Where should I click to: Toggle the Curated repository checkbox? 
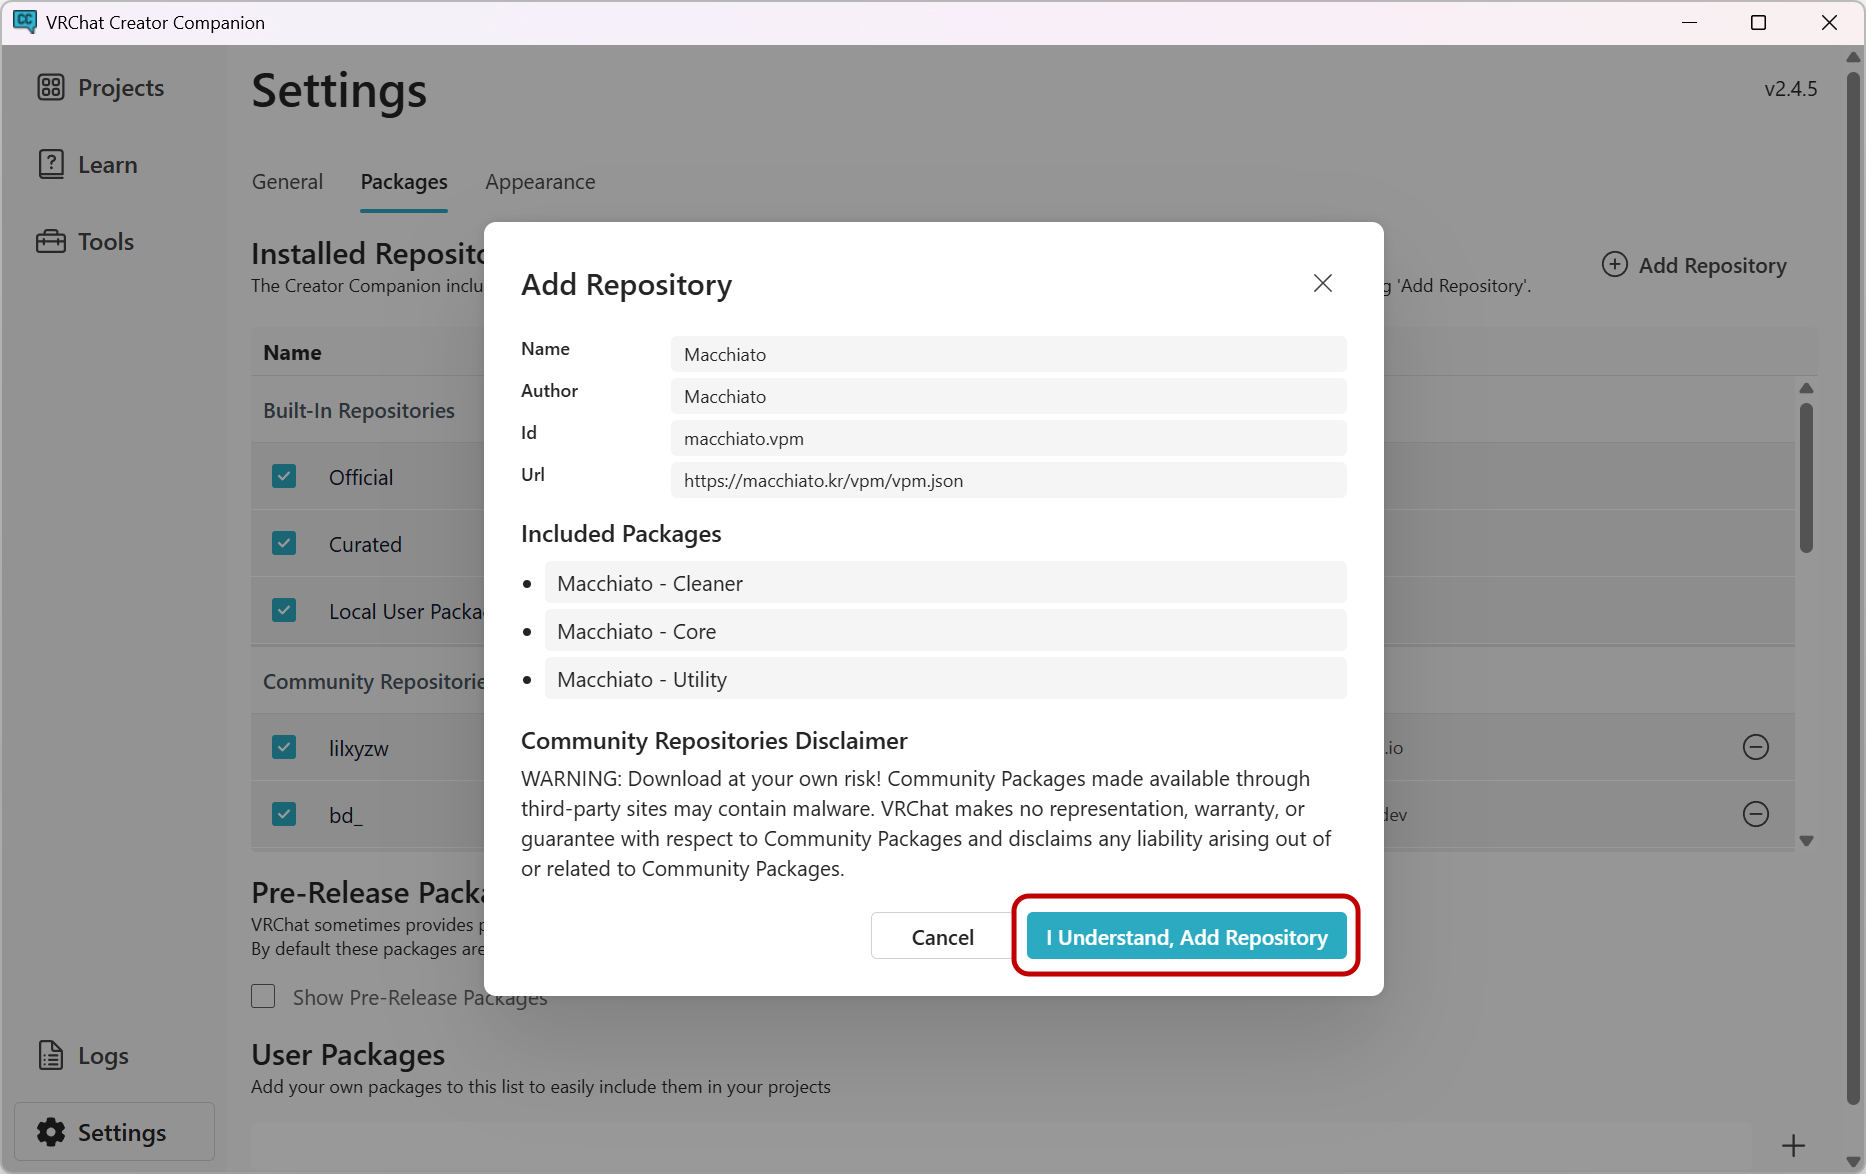click(284, 543)
